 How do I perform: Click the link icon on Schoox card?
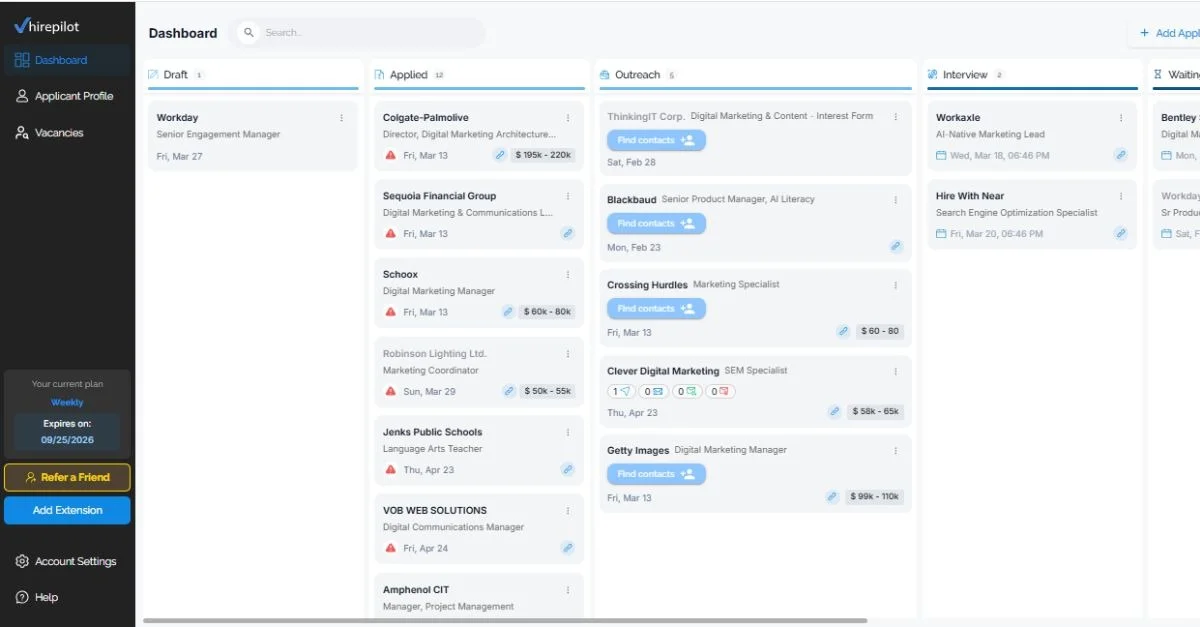click(x=508, y=312)
